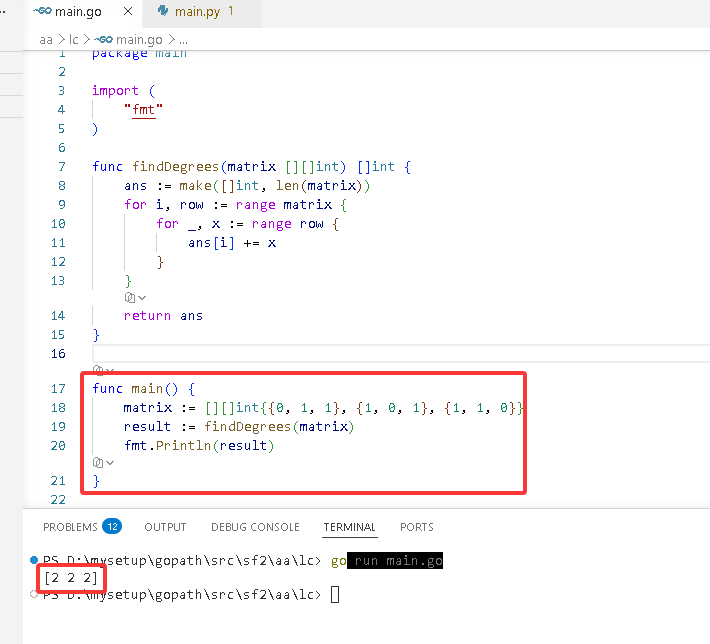Click 'func main()' declaration on line 17

[x=135, y=389]
